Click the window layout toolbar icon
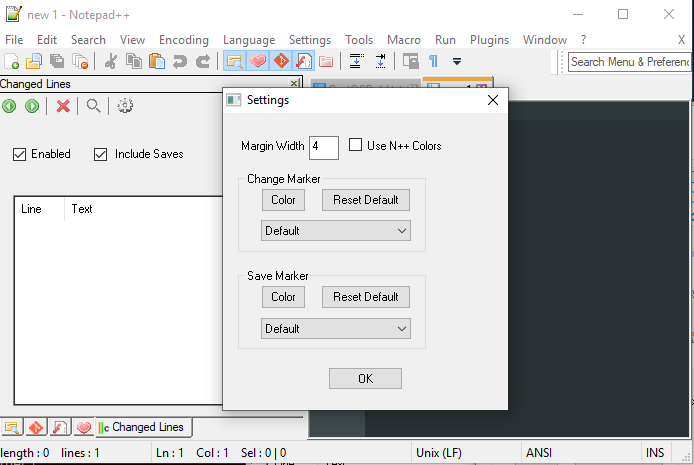The height and width of the screenshot is (465, 694). [411, 61]
